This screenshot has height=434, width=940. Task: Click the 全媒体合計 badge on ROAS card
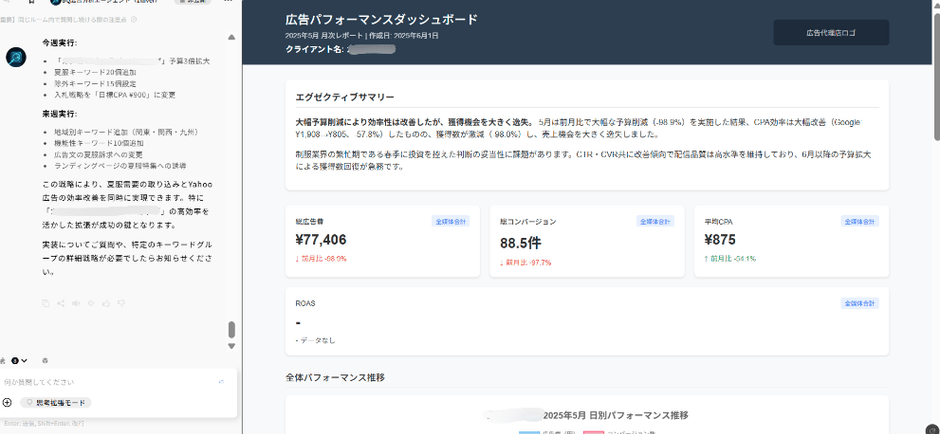pos(860,302)
